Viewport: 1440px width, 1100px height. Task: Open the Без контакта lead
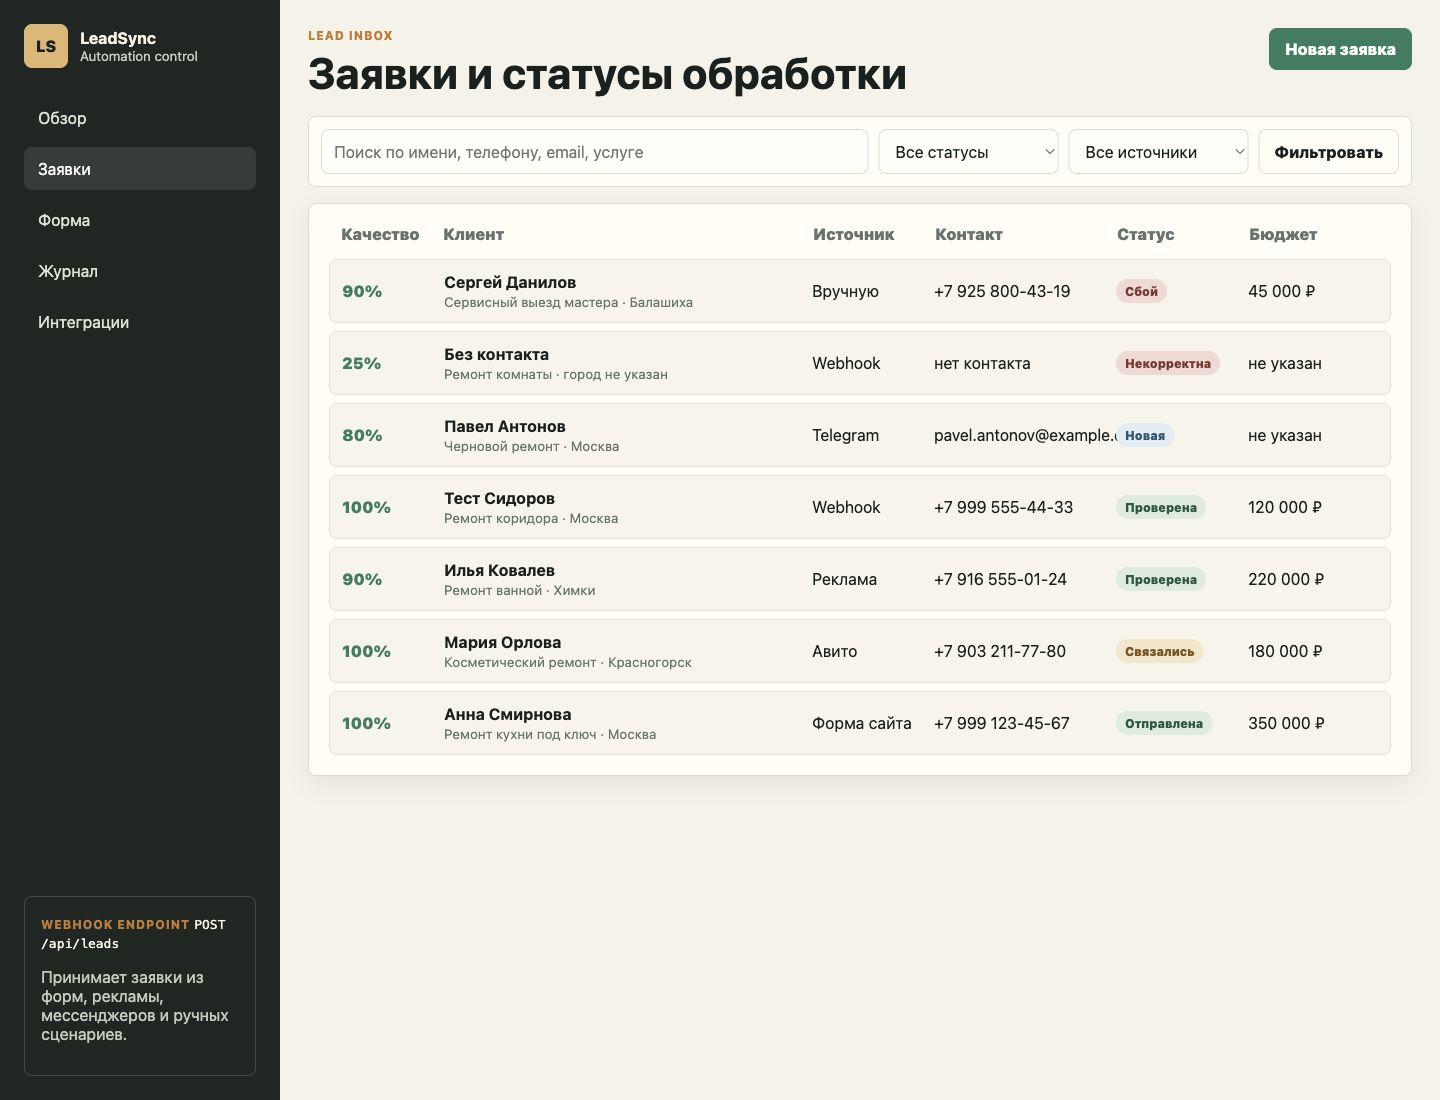click(x=860, y=363)
